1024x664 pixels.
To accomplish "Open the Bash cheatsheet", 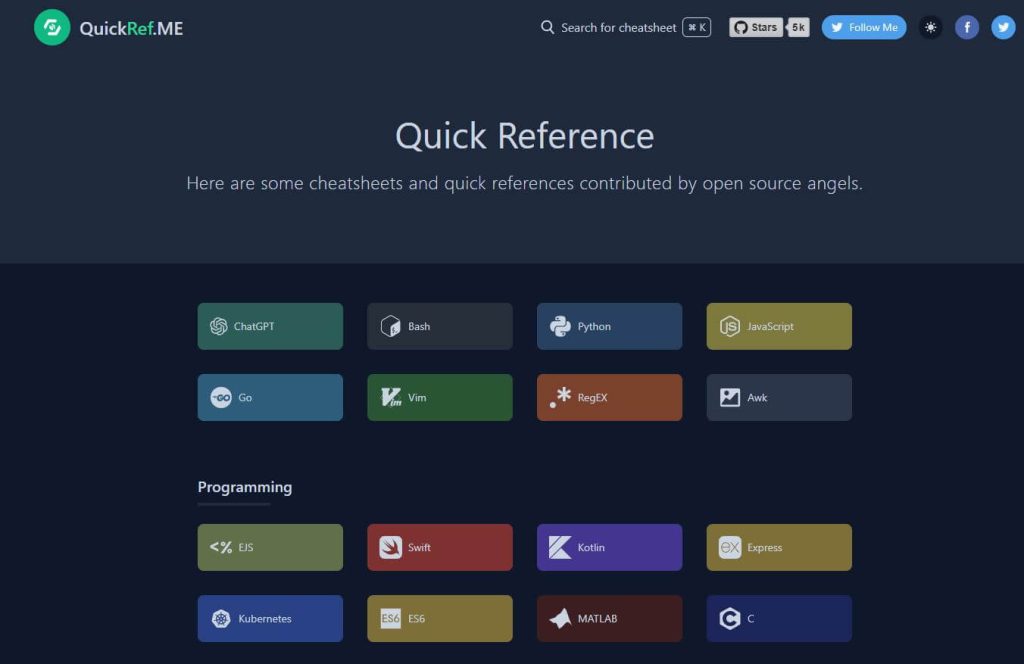I will 439,326.
